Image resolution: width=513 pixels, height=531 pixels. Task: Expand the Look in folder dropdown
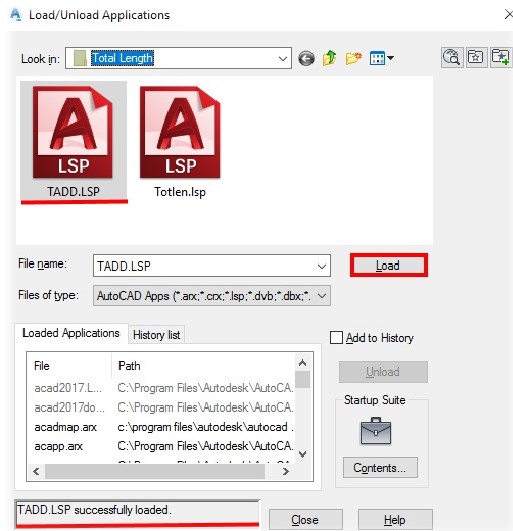[283, 58]
